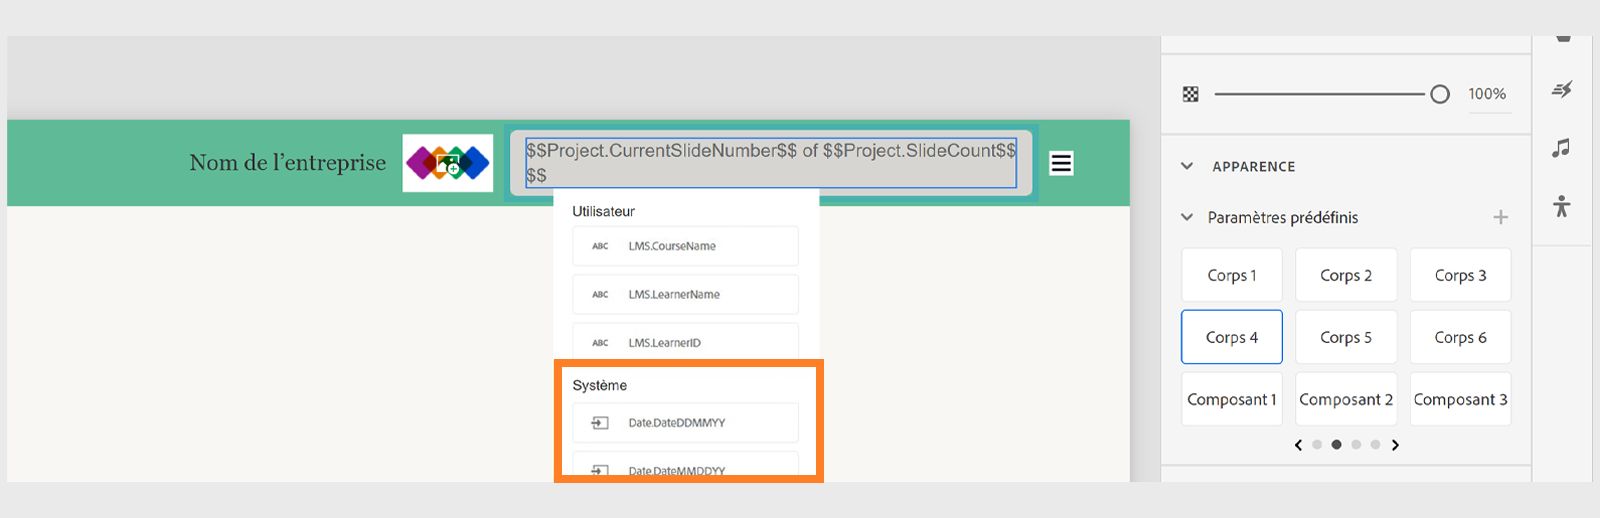This screenshot has width=1600, height=518.
Task: Collapse the Paramètres prédéfinis section
Action: click(x=1187, y=217)
